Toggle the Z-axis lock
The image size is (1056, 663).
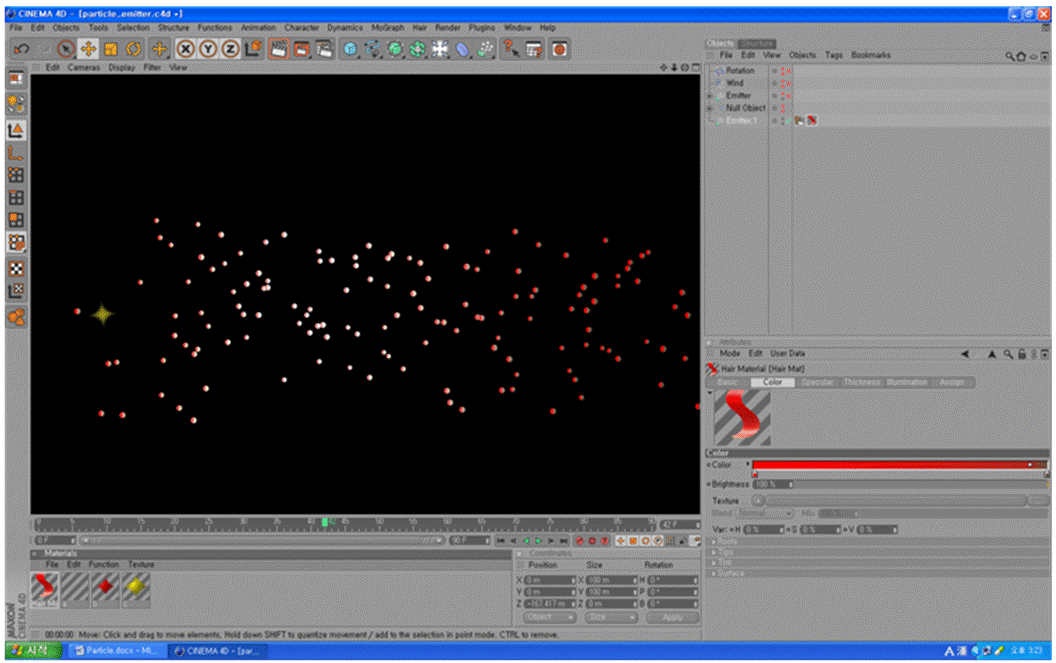tap(230, 49)
